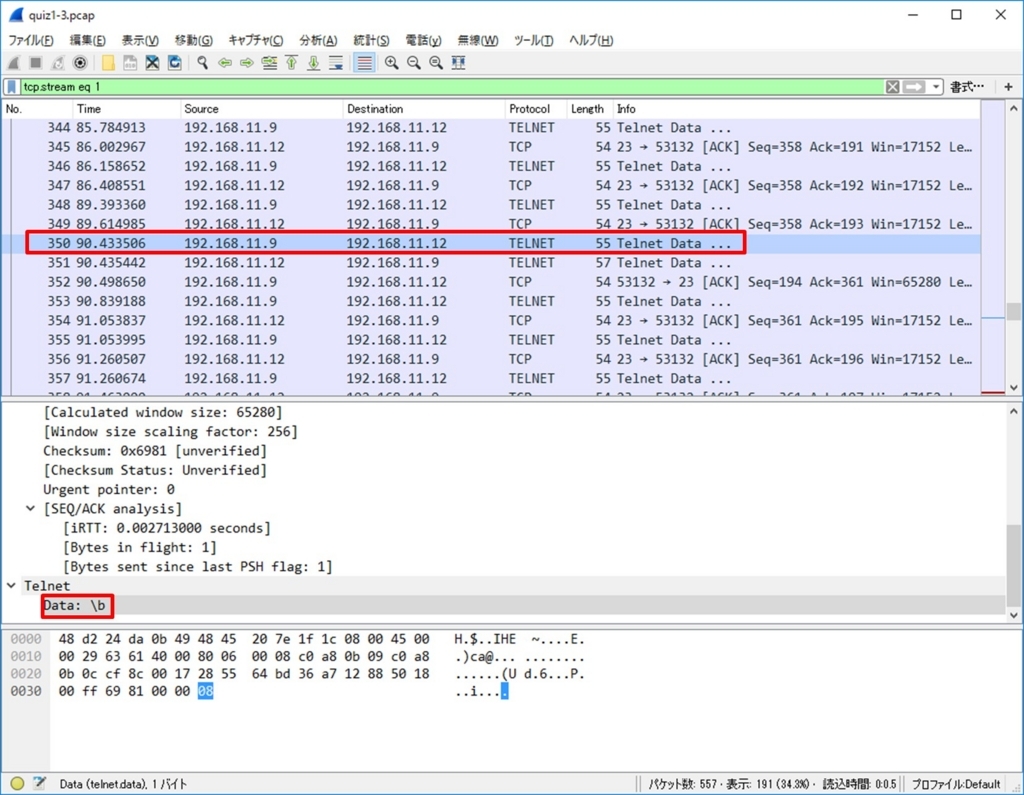Open a capture file with folder icon
The image size is (1024, 795).
pyautogui.click(x=108, y=63)
